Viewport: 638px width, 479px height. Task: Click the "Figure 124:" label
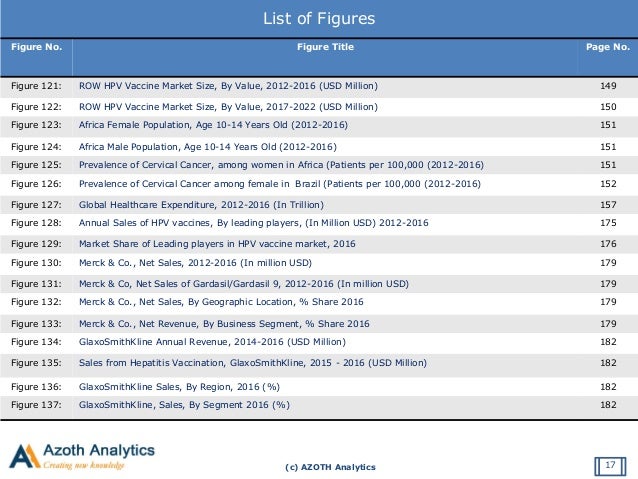pyautogui.click(x=36, y=147)
